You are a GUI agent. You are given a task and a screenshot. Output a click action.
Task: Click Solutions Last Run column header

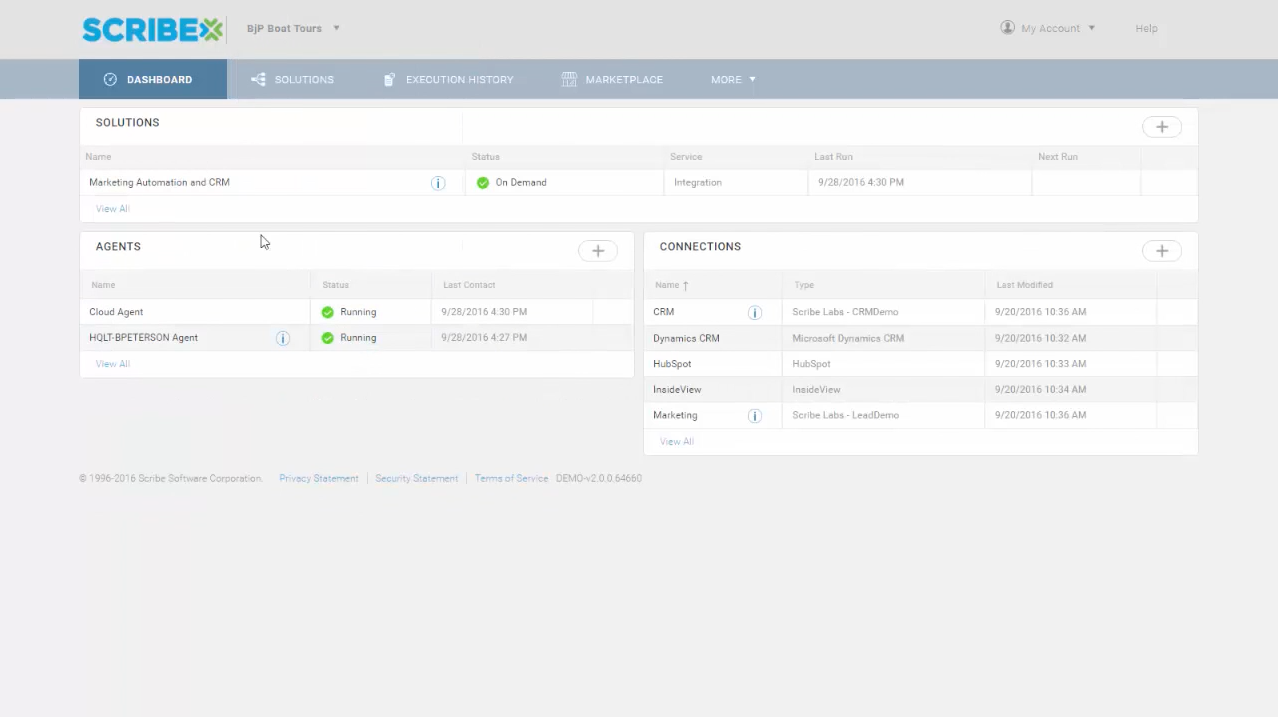click(x=833, y=157)
